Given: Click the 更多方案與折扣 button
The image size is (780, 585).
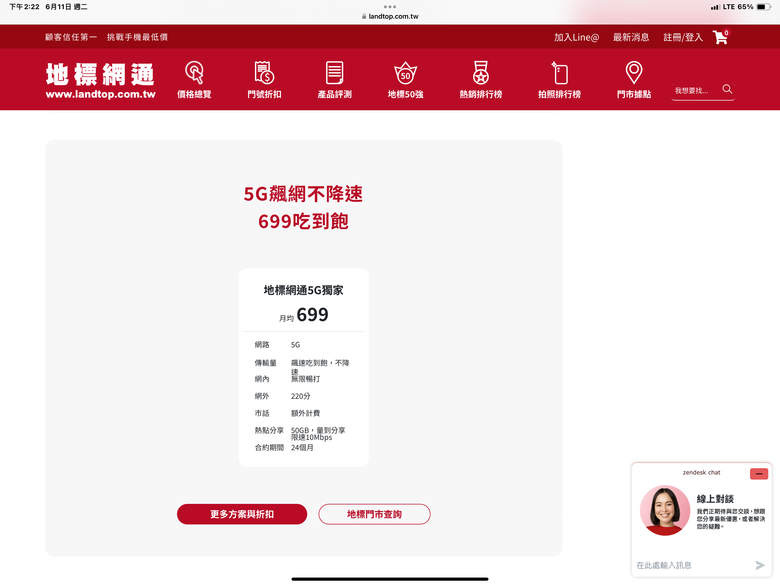Looking at the screenshot, I should (242, 514).
